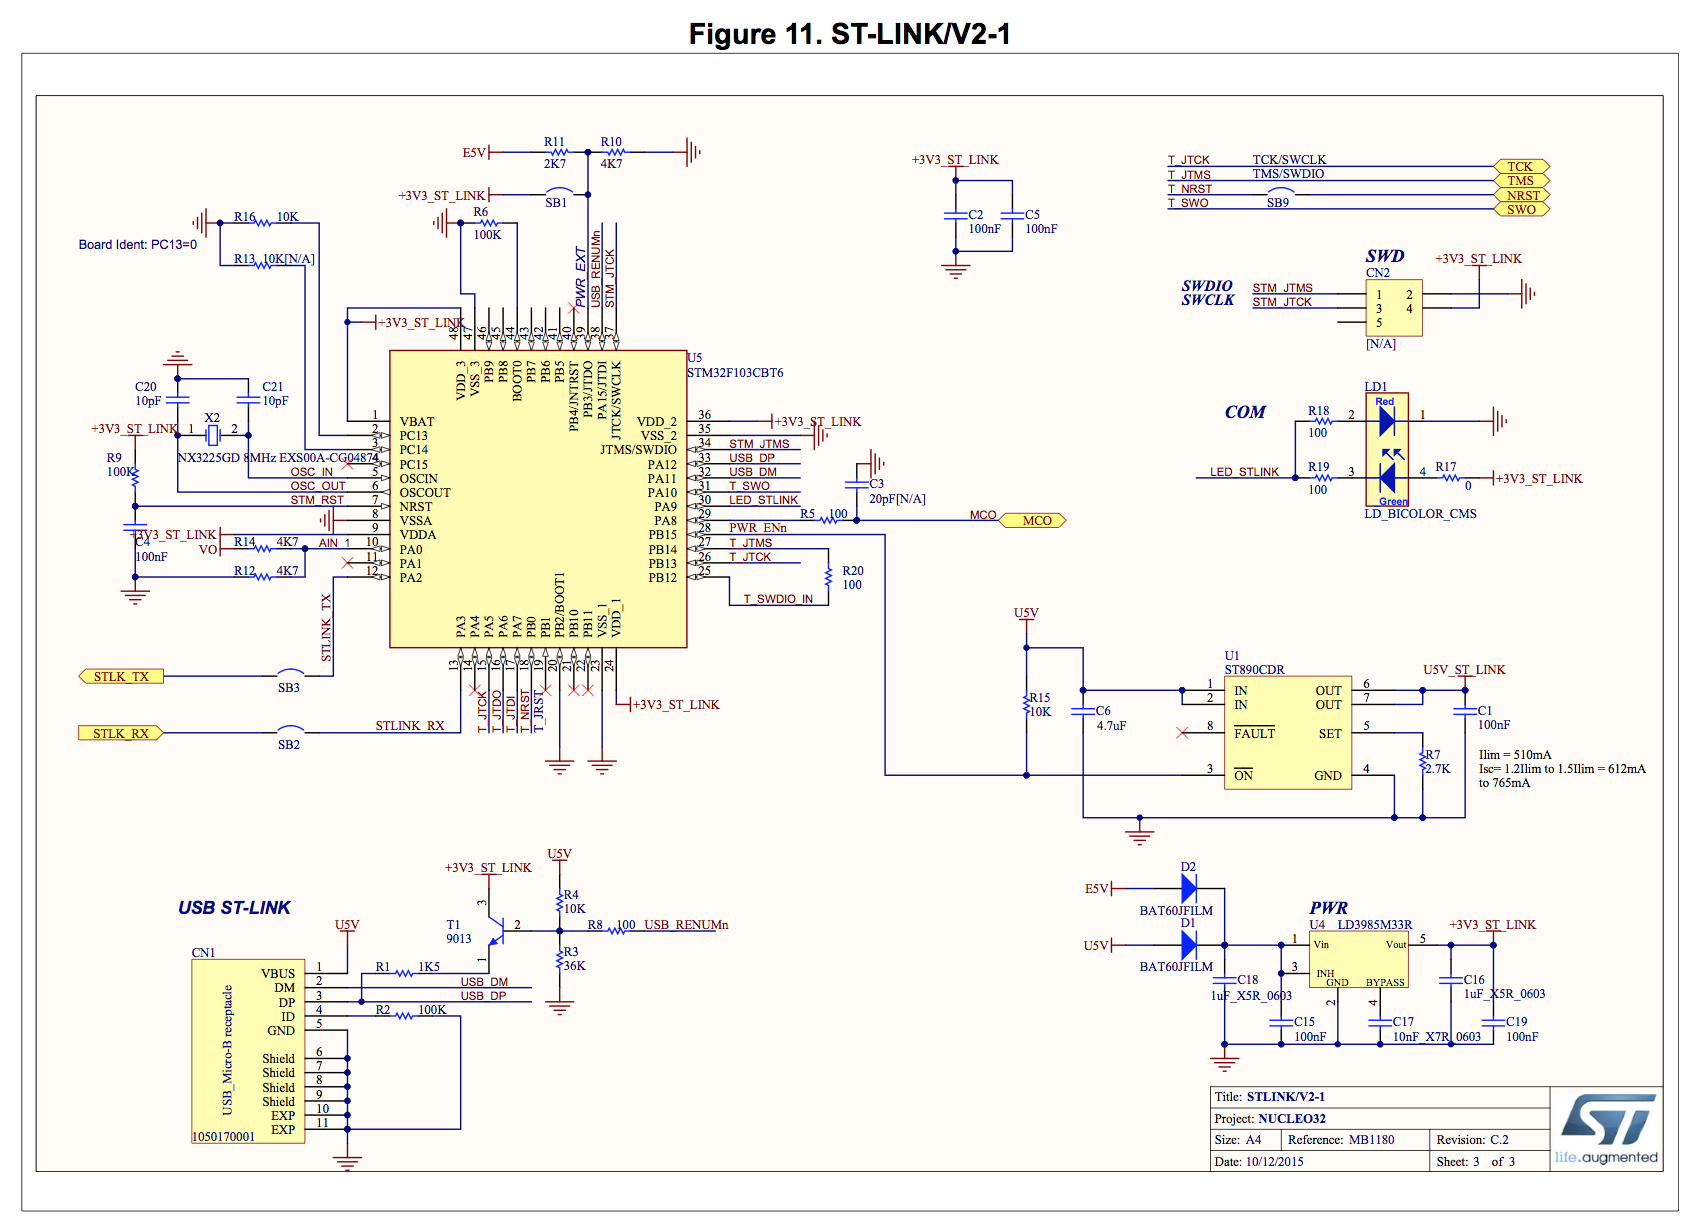Click the C2 100nF capacitor symbol
Image resolution: width=1702 pixels, height=1228 pixels.
pyautogui.click(x=955, y=215)
